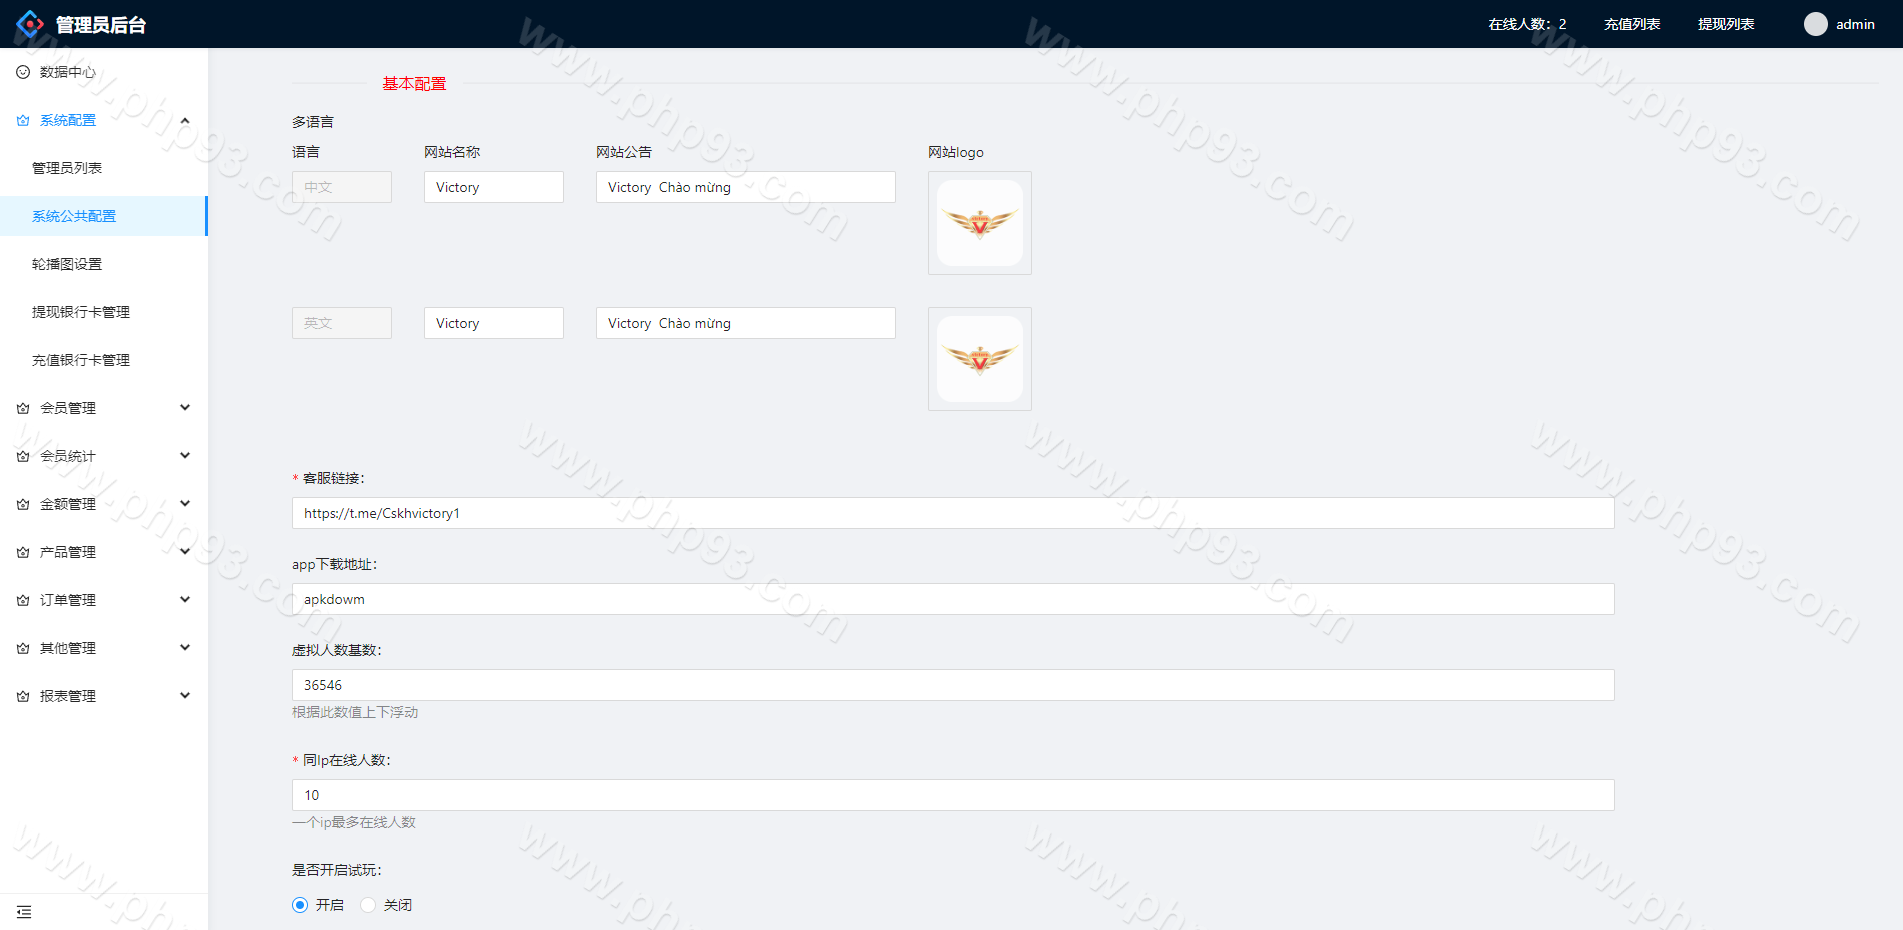Click the 订单管理 crown icon

[23, 600]
